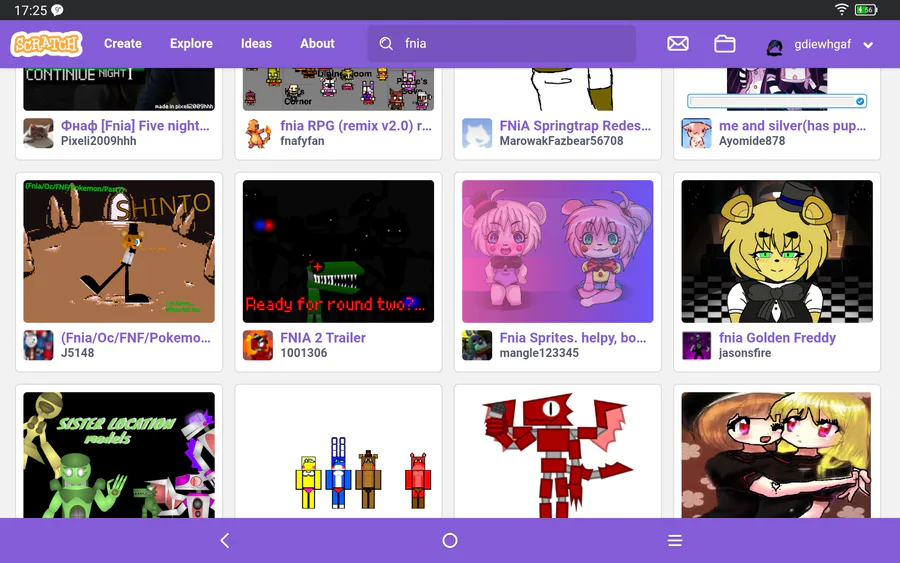Visit mangle123345 username link
The image size is (900, 563).
pyautogui.click(x=539, y=354)
